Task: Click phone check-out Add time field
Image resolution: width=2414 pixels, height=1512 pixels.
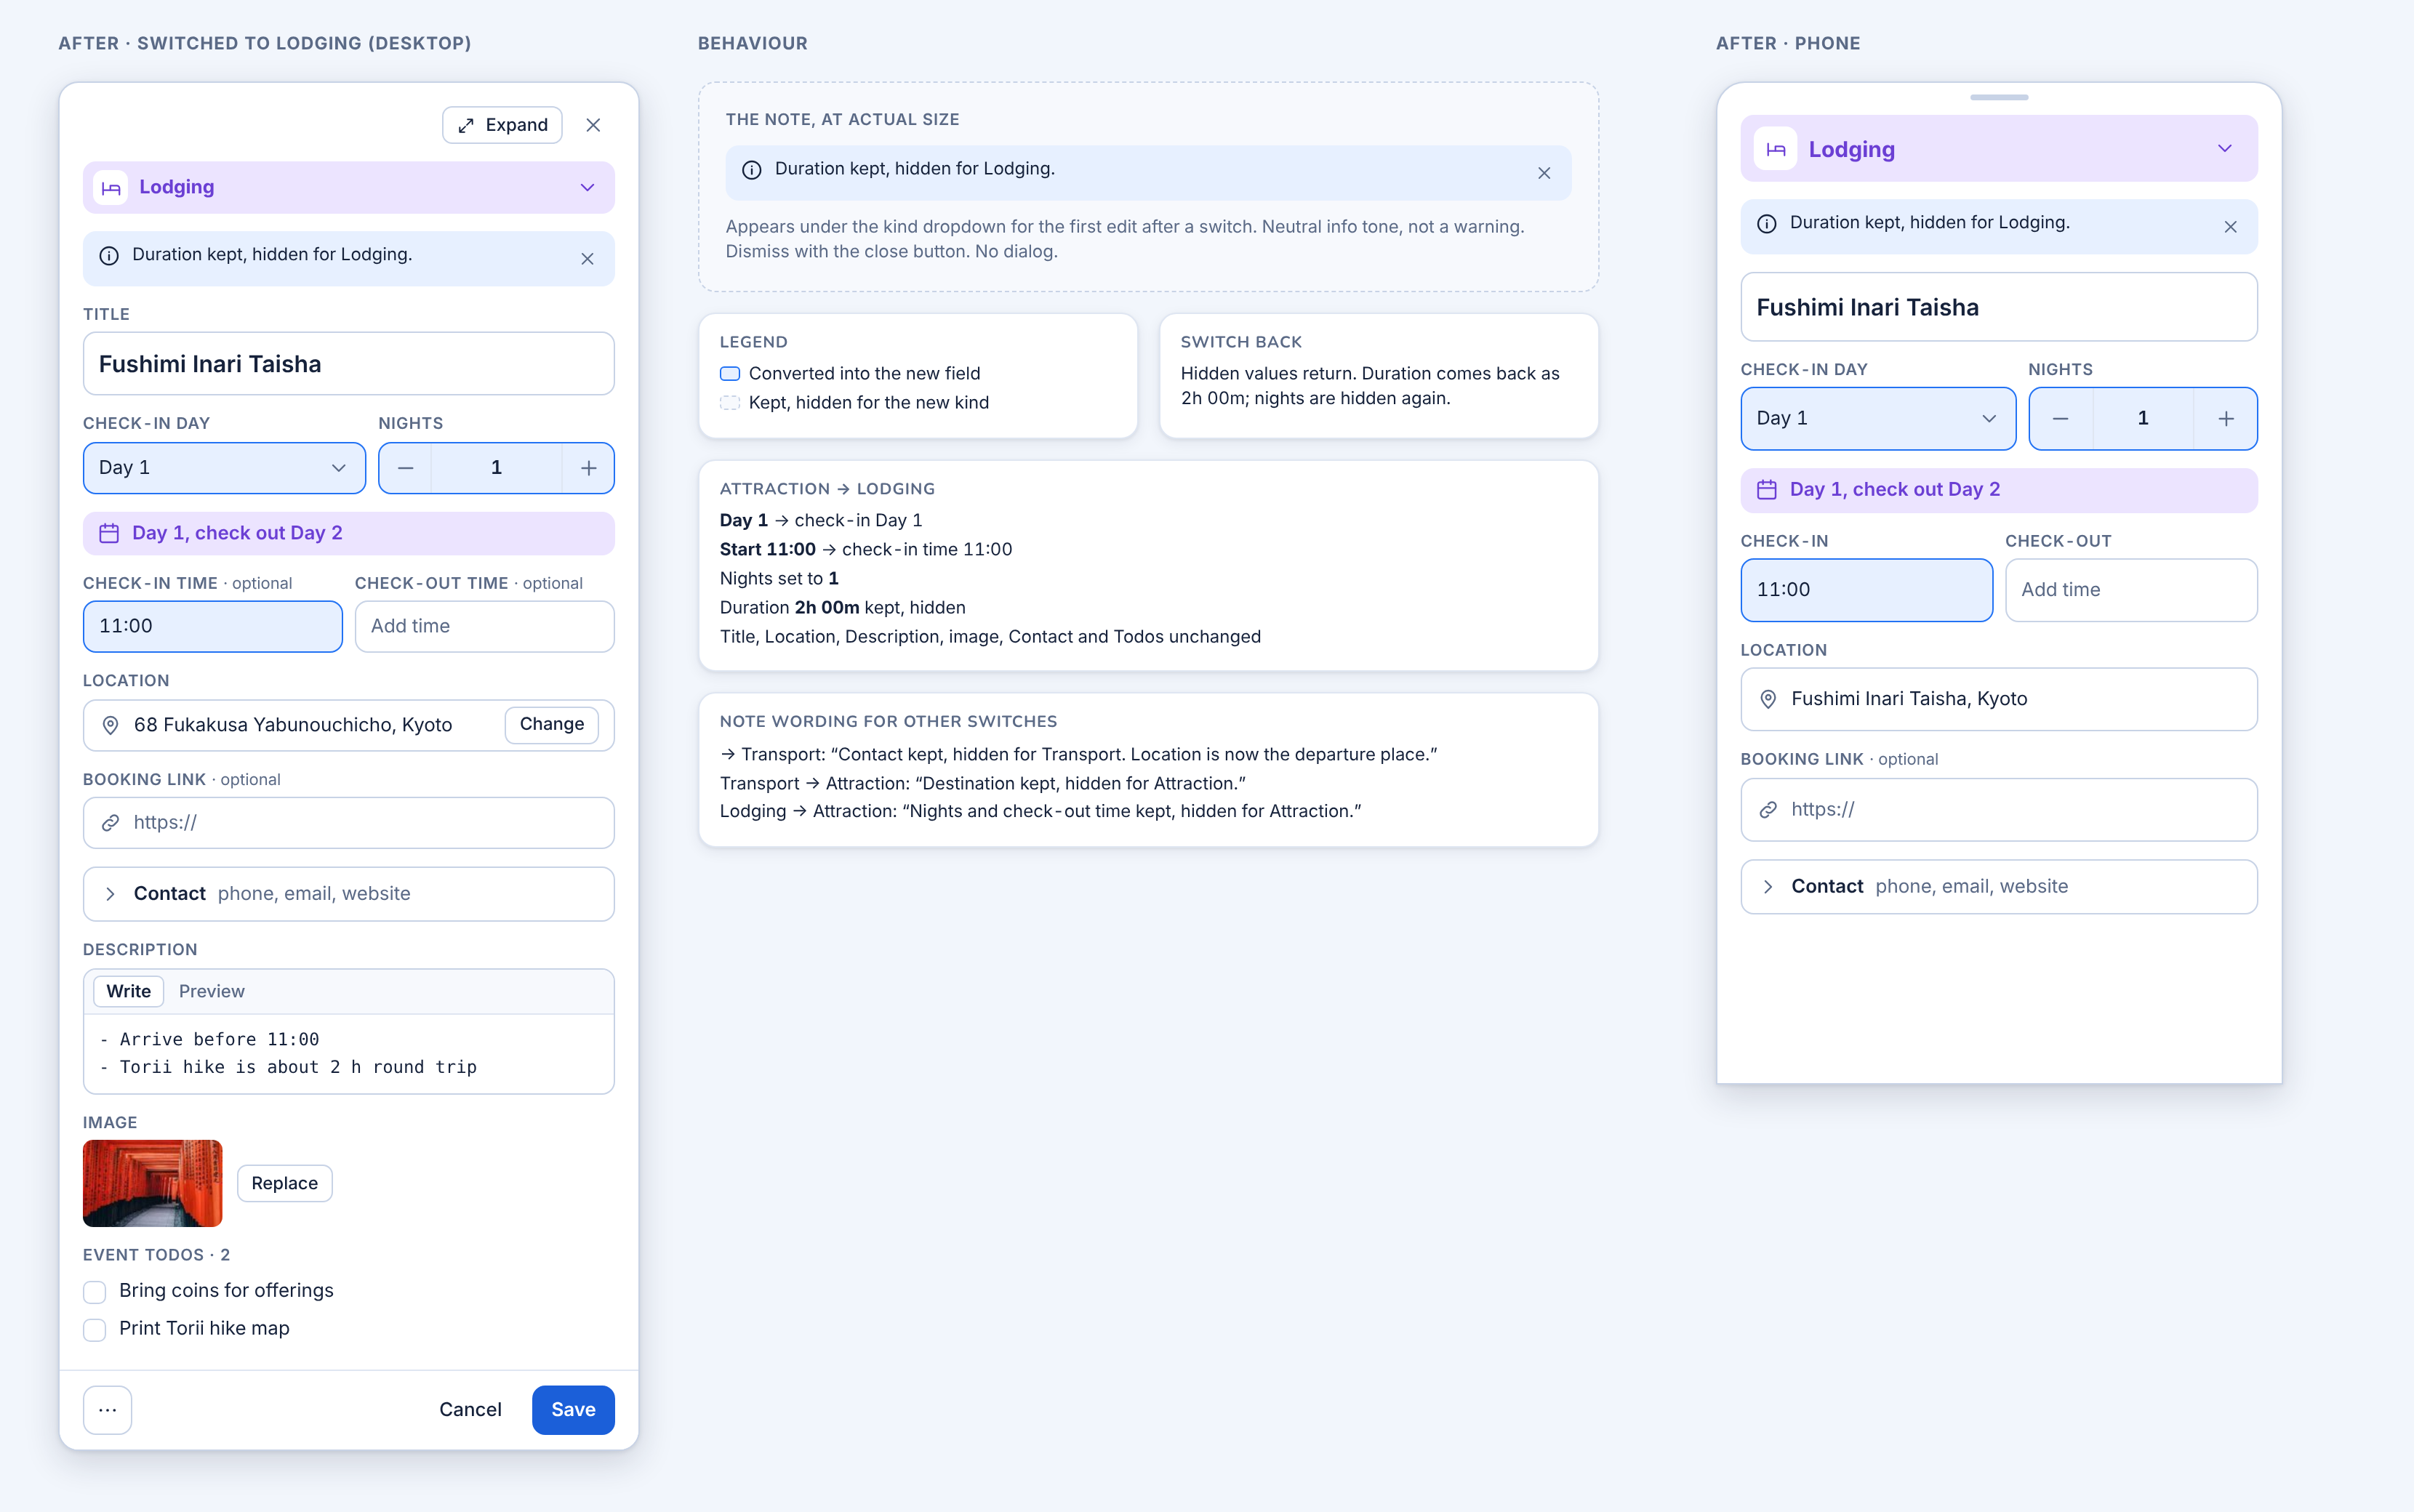Action: [x=2130, y=590]
